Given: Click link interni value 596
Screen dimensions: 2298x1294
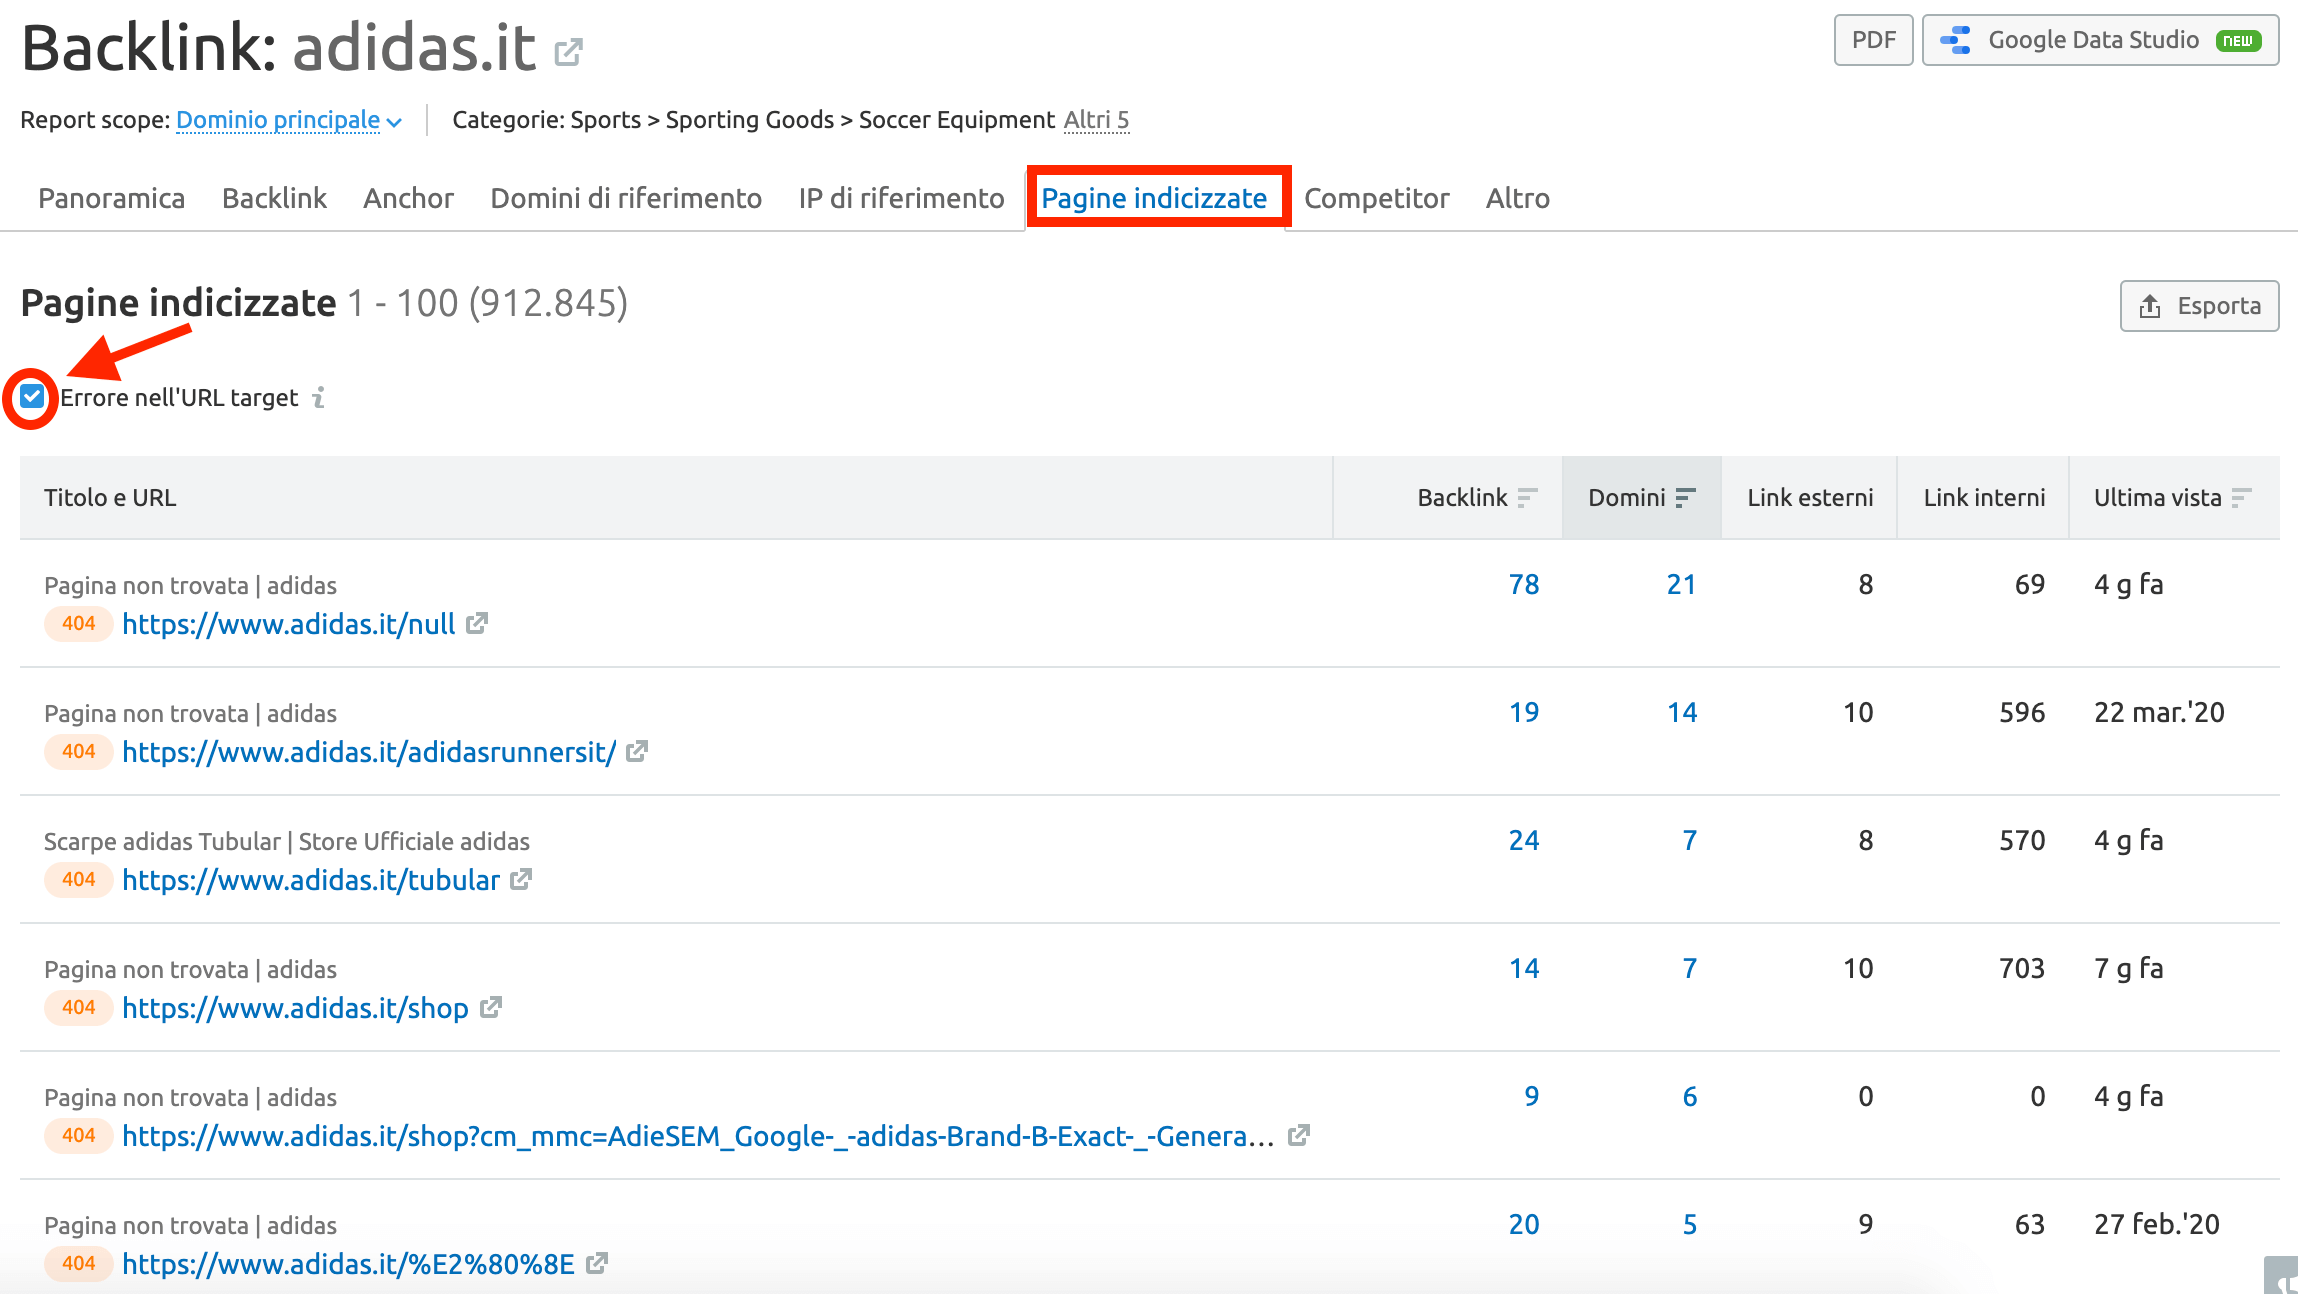Looking at the screenshot, I should (x=2022, y=712).
